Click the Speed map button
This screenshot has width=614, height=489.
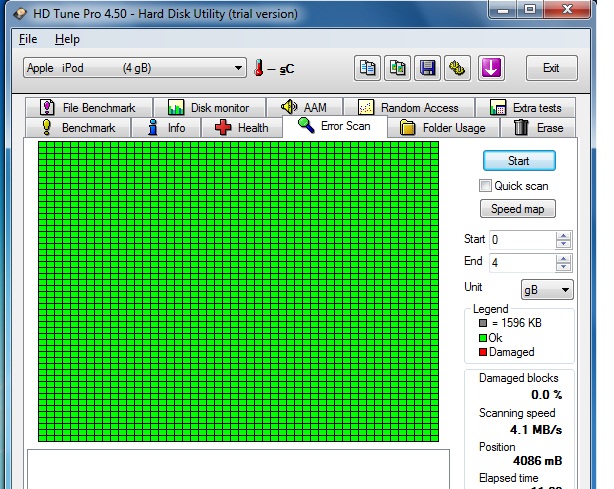pyautogui.click(x=518, y=210)
